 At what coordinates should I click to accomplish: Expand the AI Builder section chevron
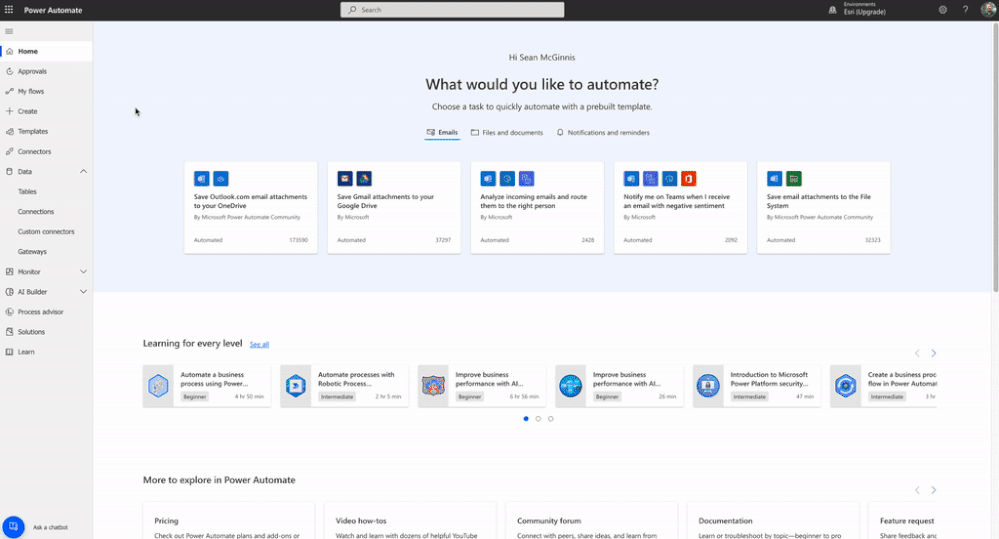tap(83, 292)
